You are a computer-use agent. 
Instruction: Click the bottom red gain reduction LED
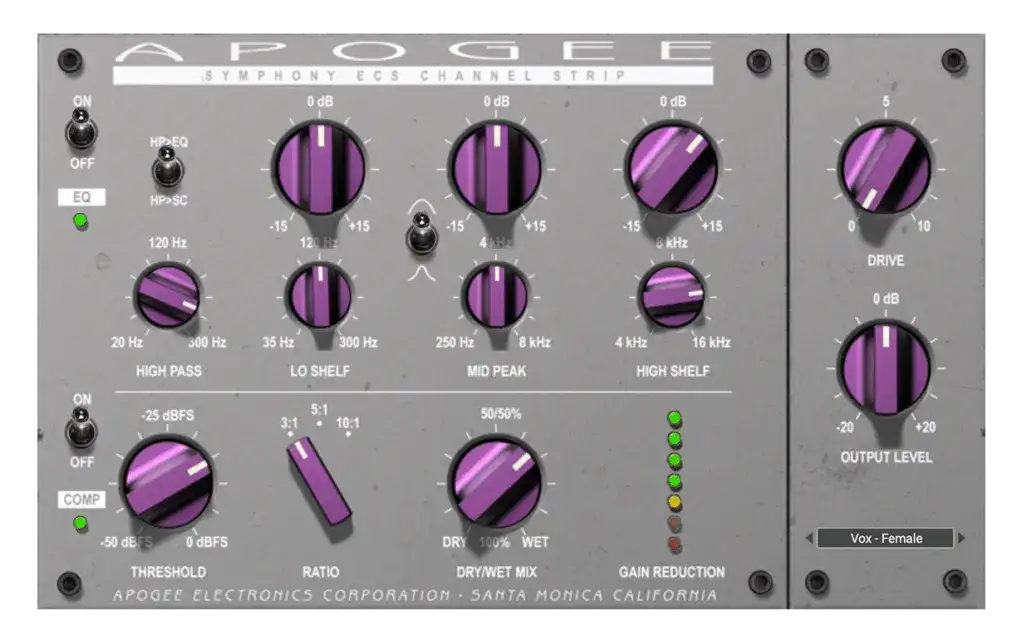[675, 544]
